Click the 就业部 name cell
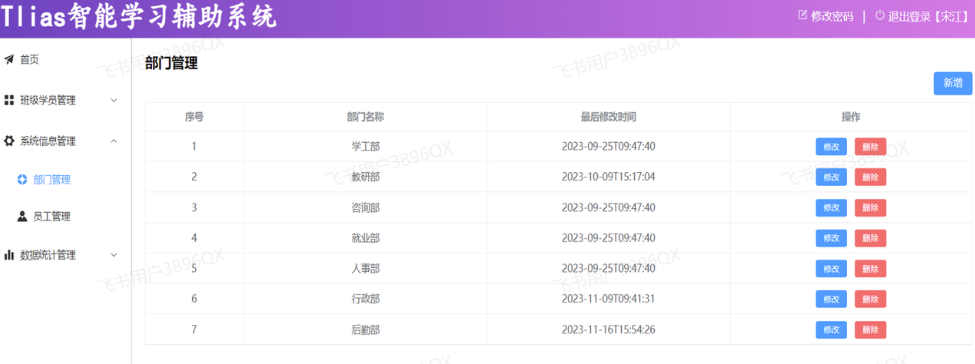The height and width of the screenshot is (364, 975). [x=365, y=238]
